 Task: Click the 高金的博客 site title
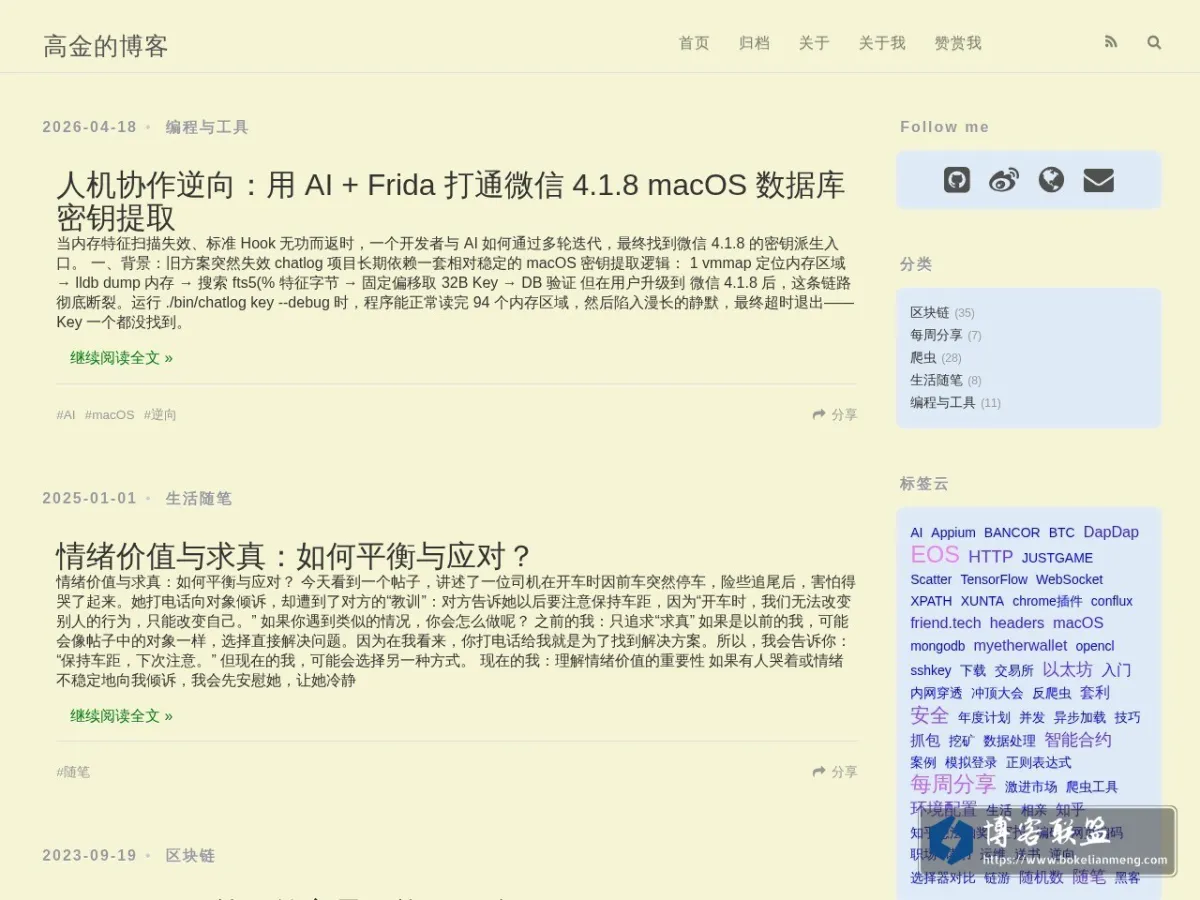click(x=106, y=46)
